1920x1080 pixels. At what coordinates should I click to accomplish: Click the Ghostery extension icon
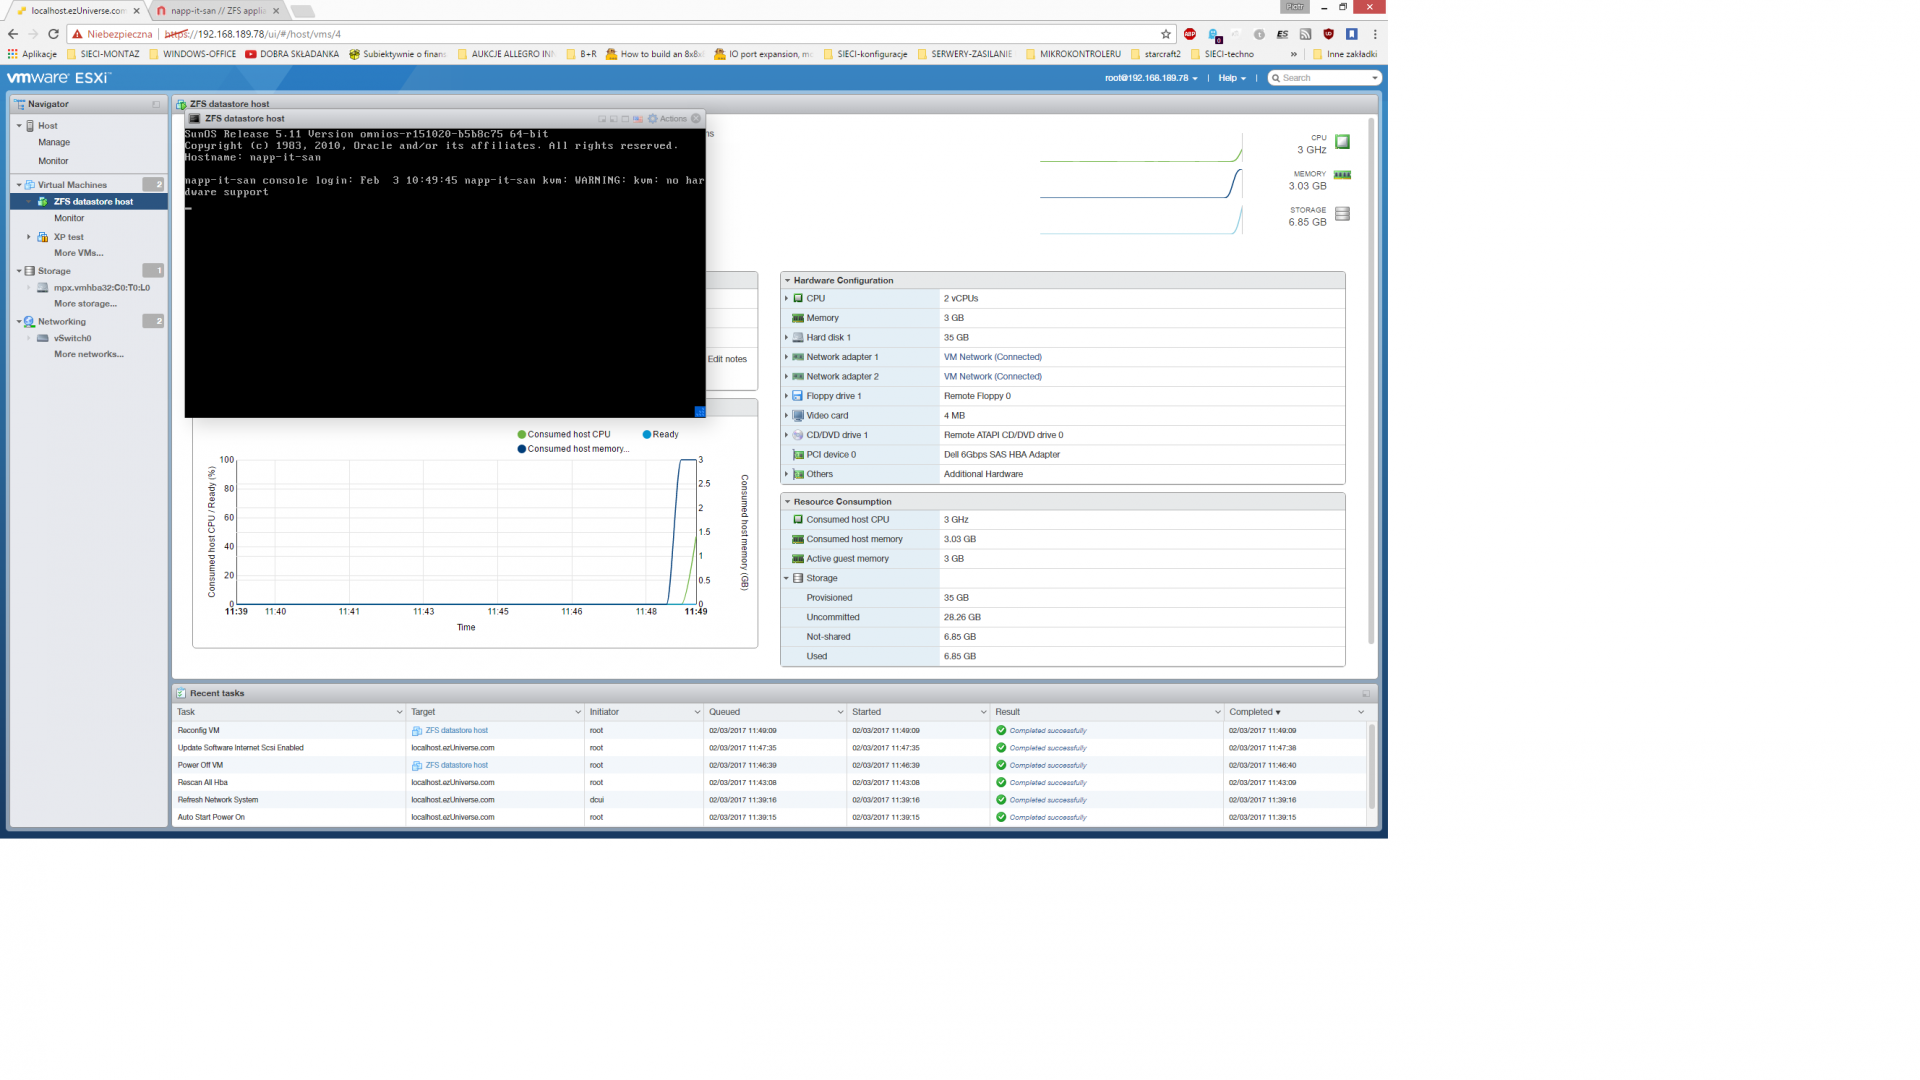click(x=1214, y=34)
